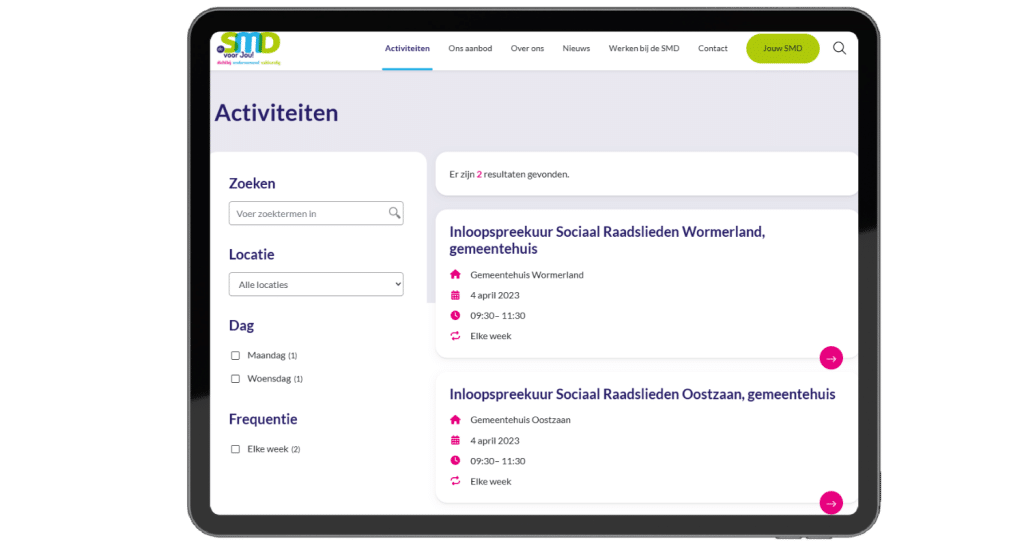Open Oostzaan activity with pink arrow button

(x=831, y=503)
